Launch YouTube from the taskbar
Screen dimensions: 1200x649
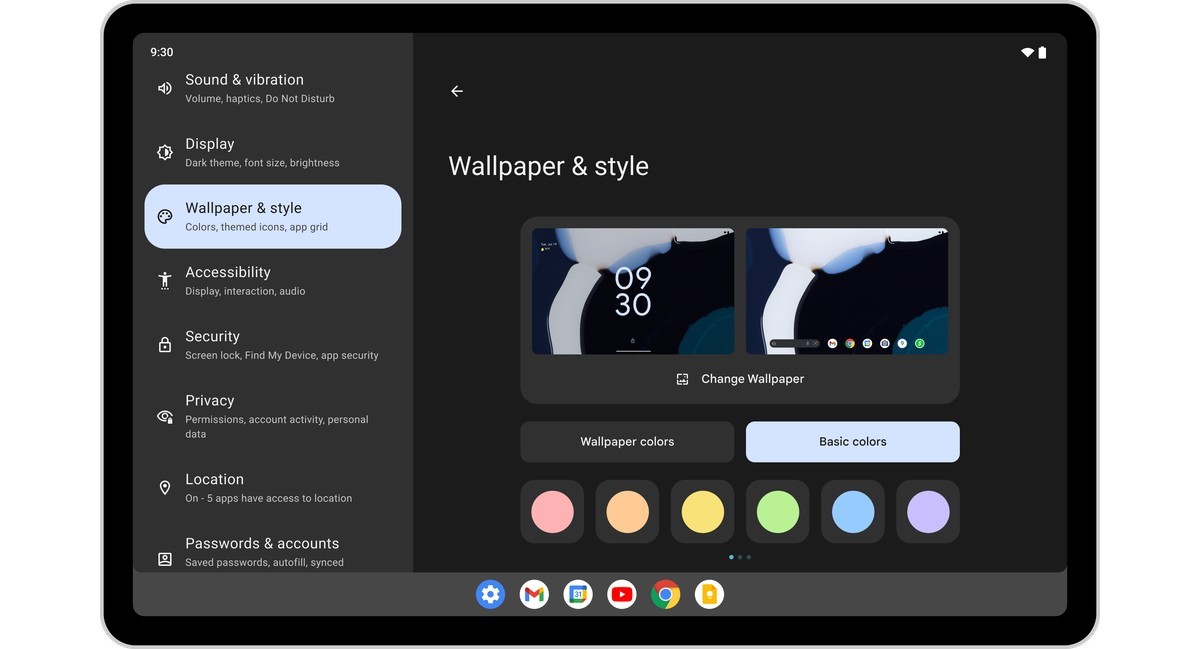click(622, 595)
